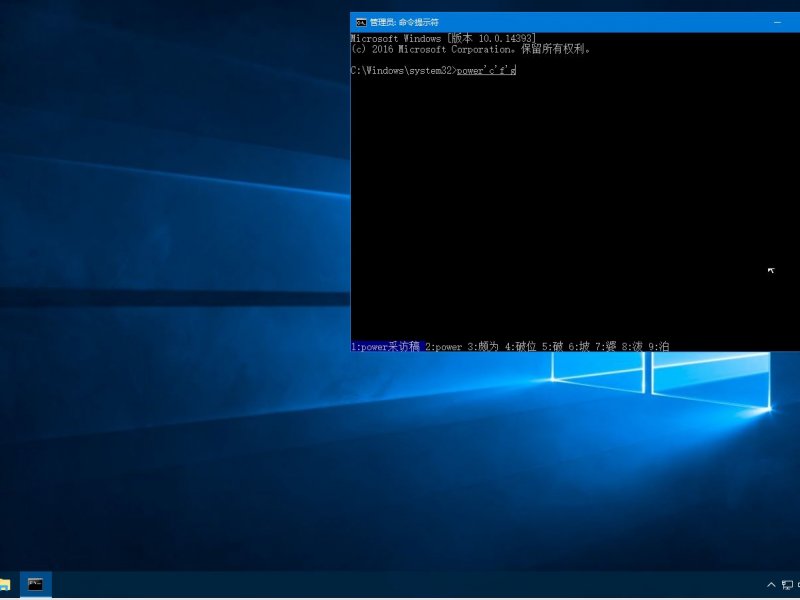Click the C:\Windows\system32> prompt text

click(404, 71)
